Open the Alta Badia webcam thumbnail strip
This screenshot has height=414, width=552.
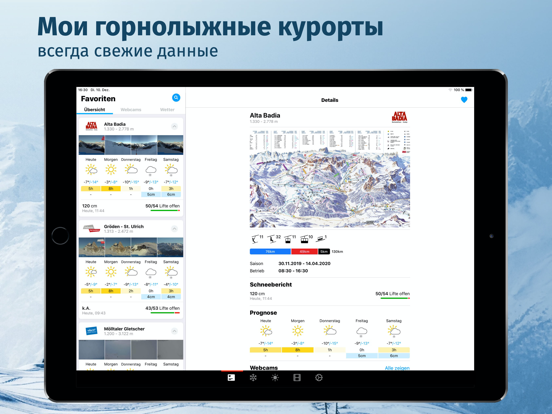click(131, 145)
